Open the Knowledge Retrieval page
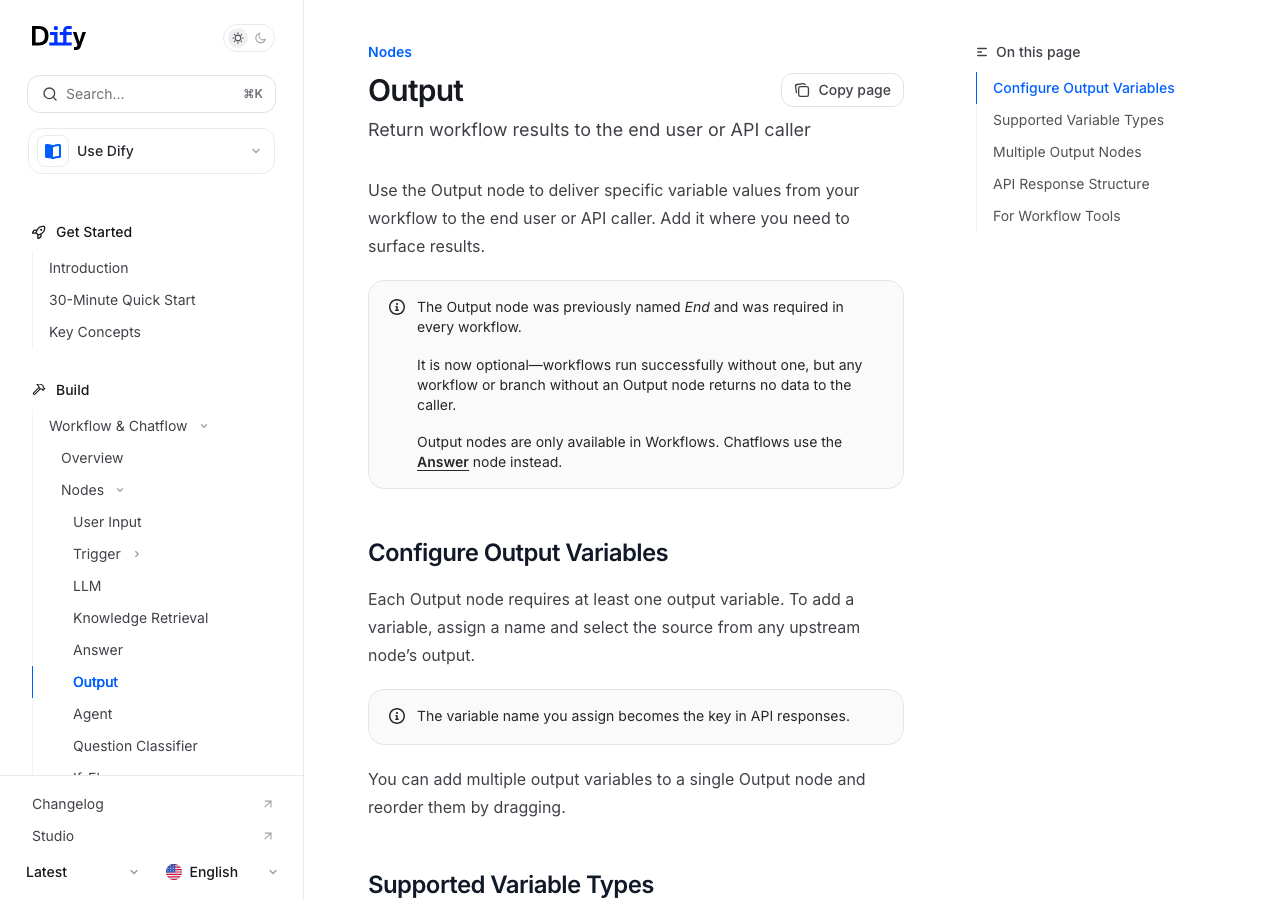This screenshot has width=1280, height=900. [x=140, y=618]
